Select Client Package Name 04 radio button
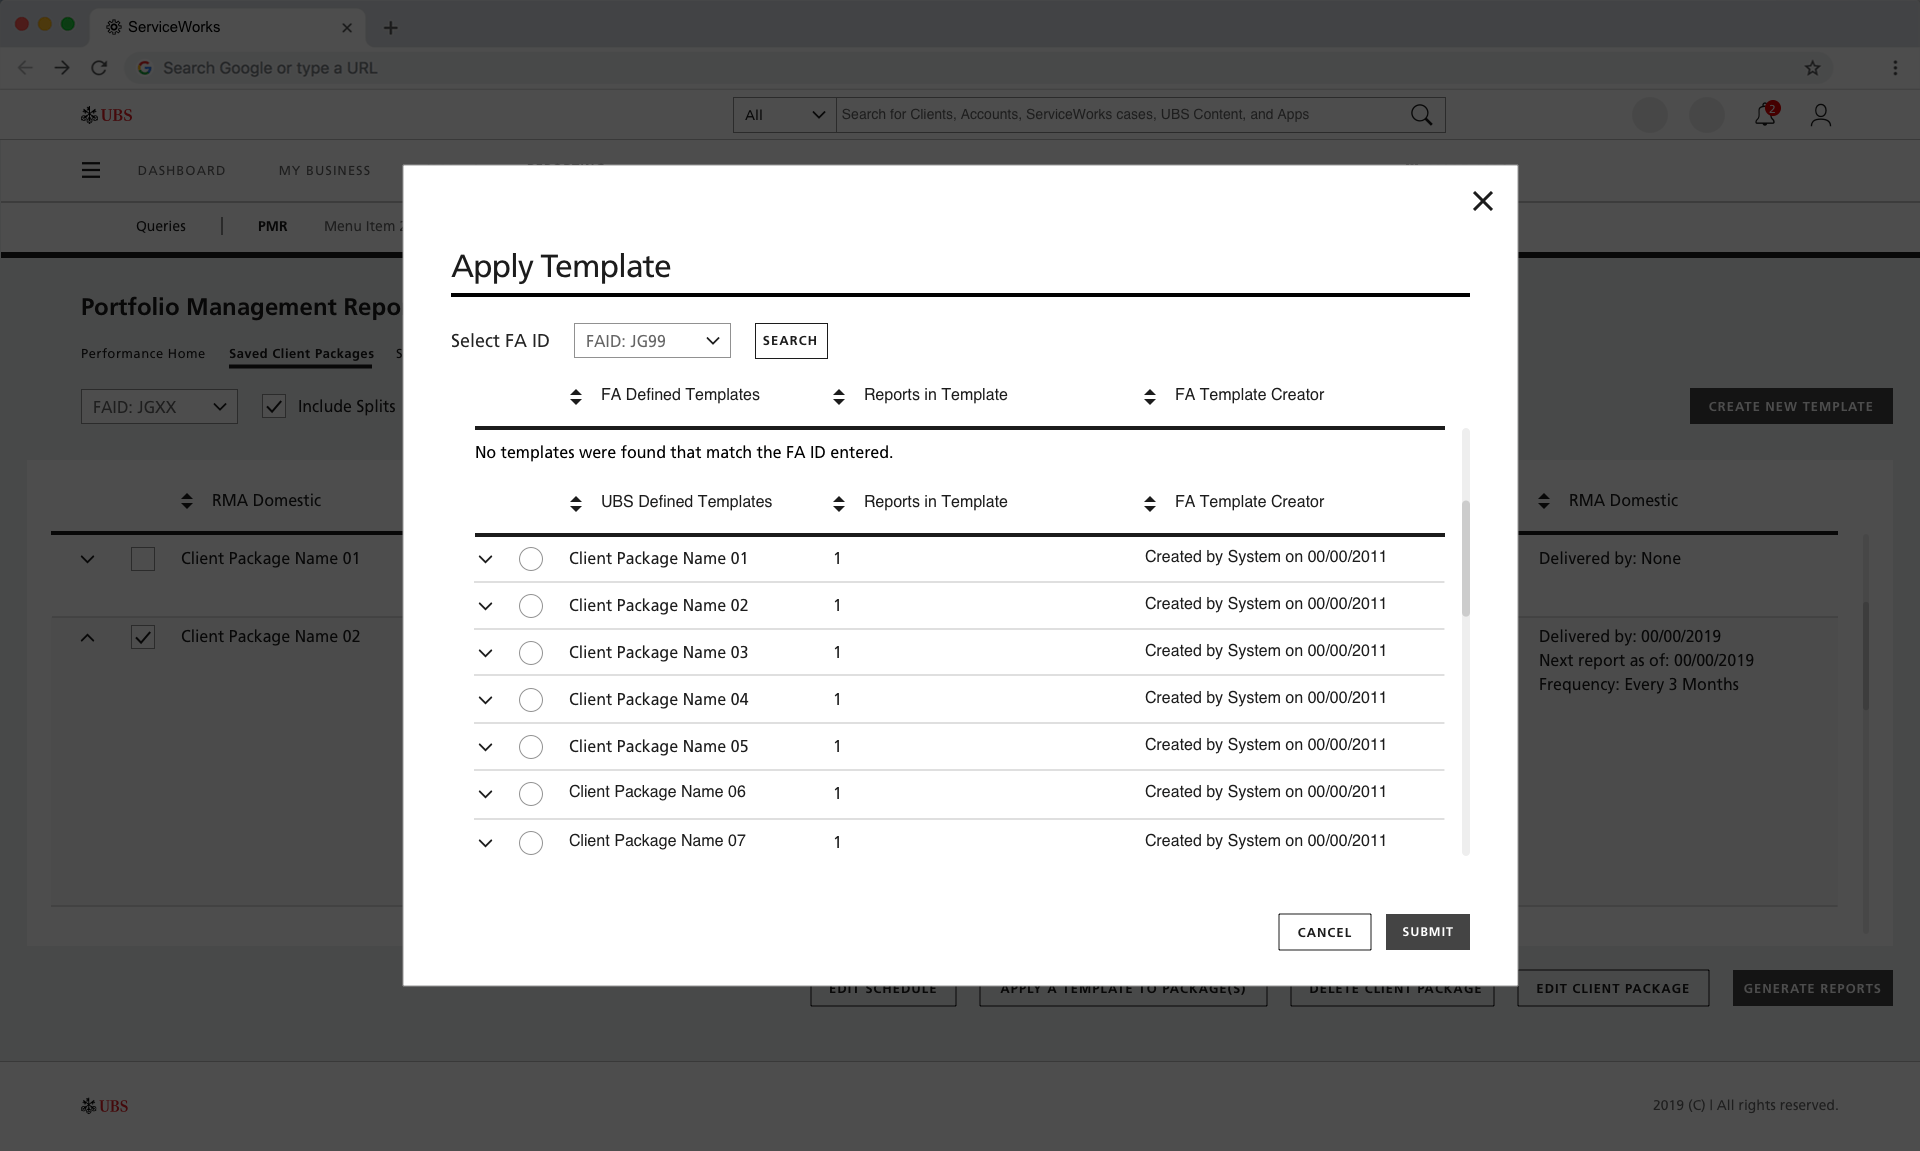Image resolution: width=1920 pixels, height=1151 pixels. tap(531, 700)
